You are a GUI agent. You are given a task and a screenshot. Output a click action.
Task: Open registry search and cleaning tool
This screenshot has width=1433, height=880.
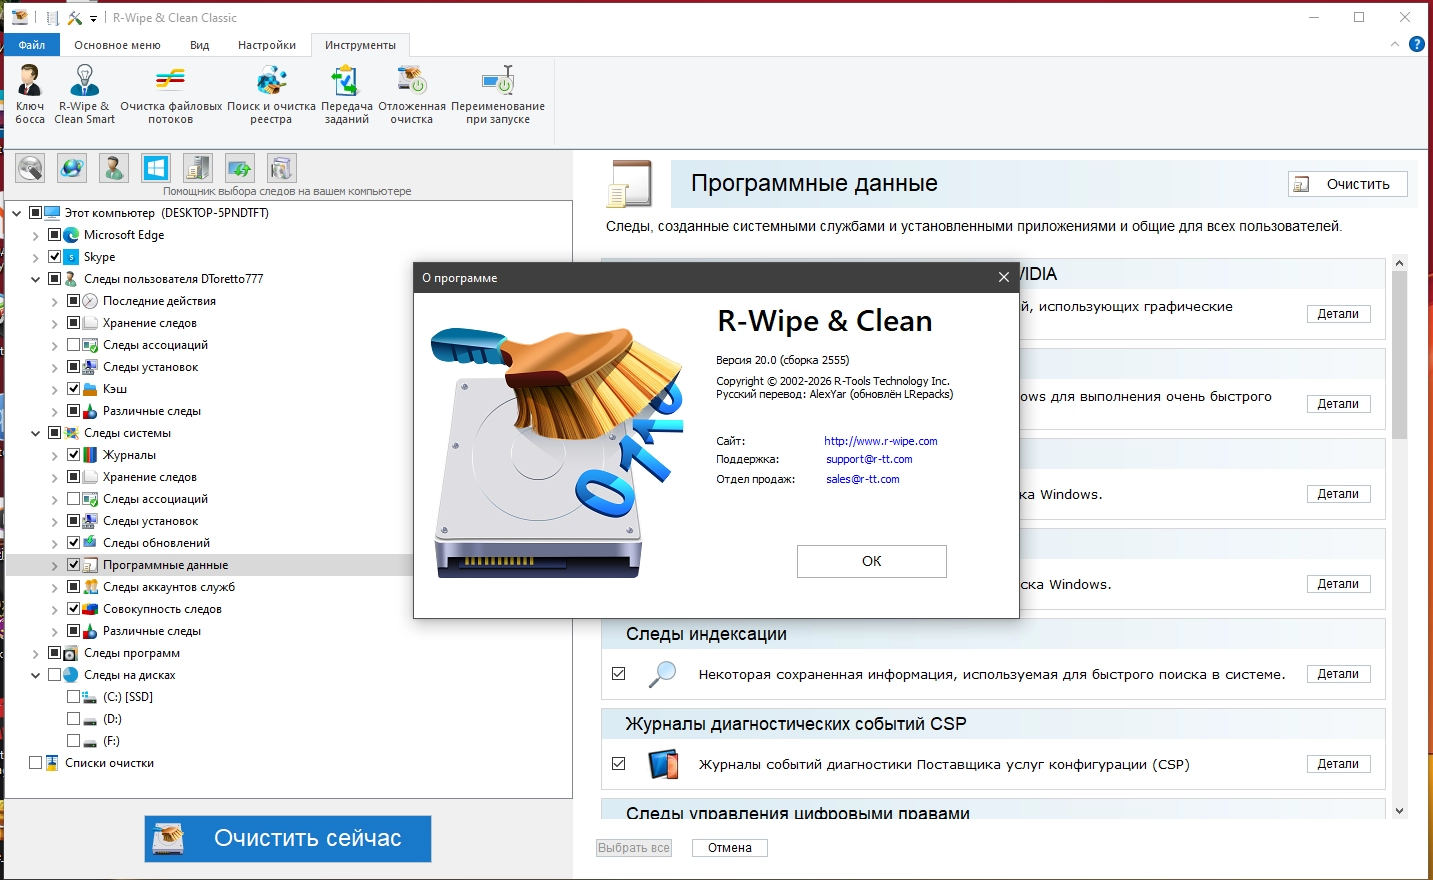click(271, 94)
